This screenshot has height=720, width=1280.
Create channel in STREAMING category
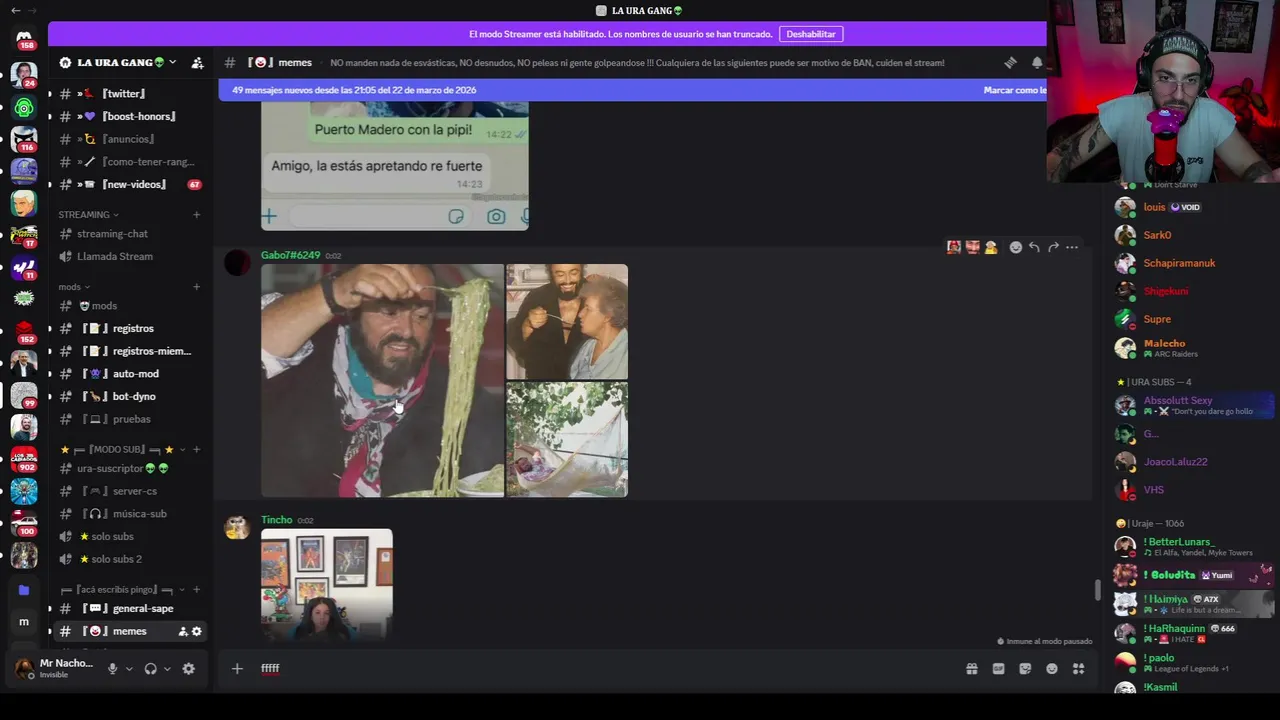(x=196, y=214)
